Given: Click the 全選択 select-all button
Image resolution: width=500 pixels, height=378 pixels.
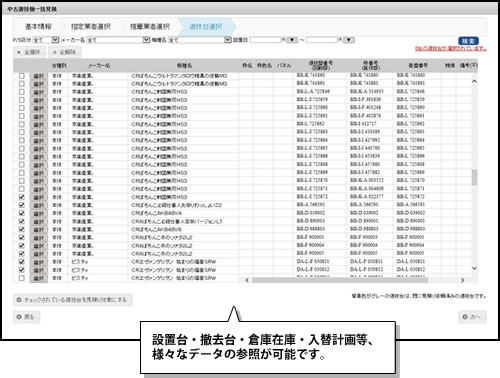Looking at the screenshot, I should tap(29, 52).
